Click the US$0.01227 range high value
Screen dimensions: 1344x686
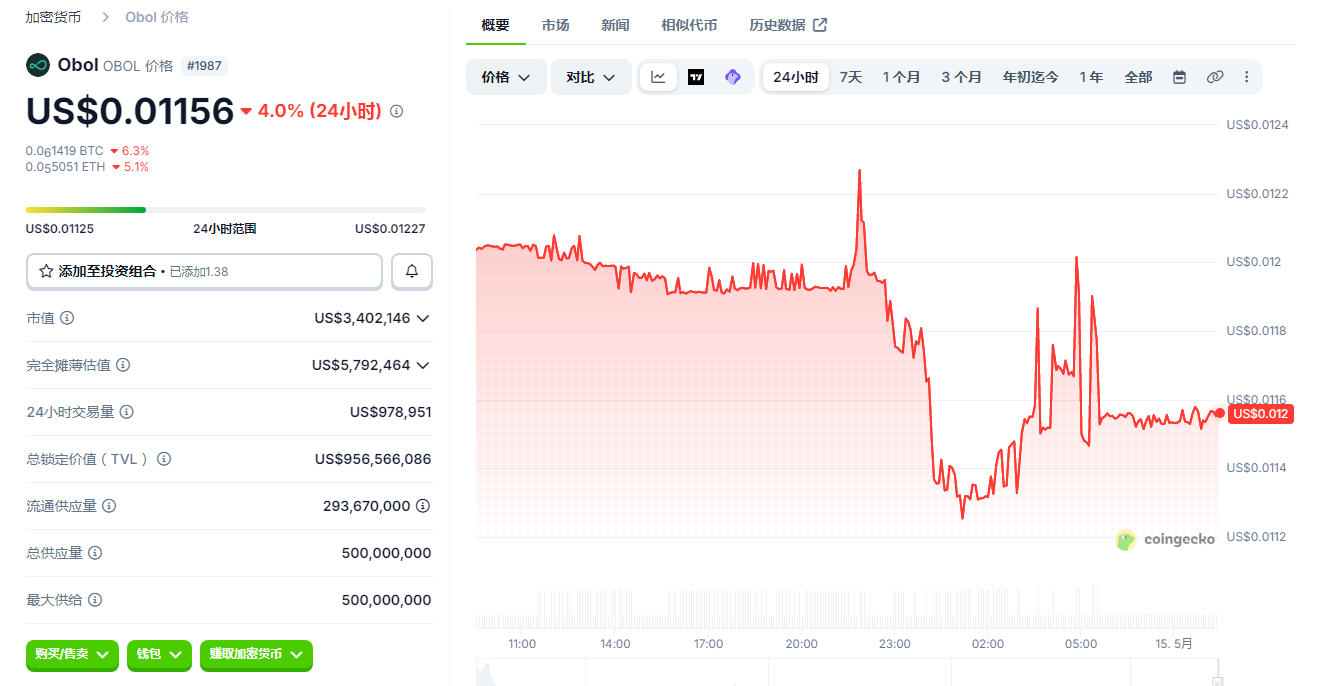click(x=390, y=229)
